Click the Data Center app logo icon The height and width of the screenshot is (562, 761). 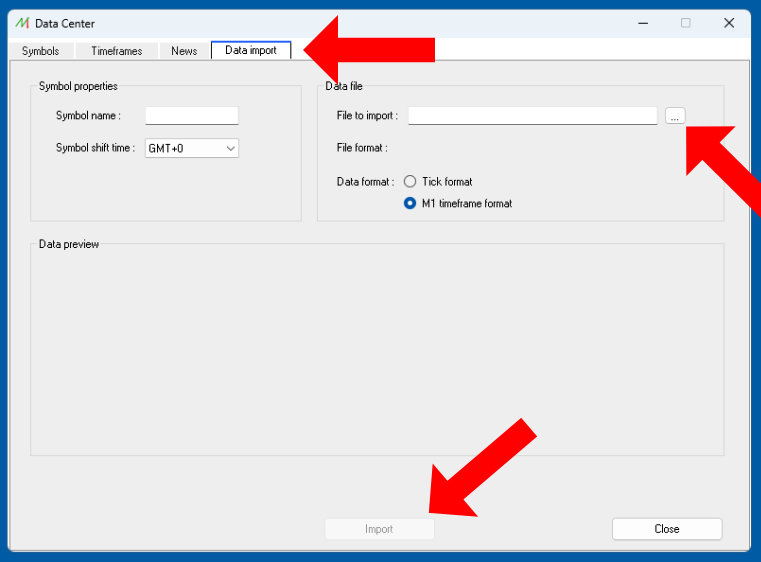pos(22,23)
